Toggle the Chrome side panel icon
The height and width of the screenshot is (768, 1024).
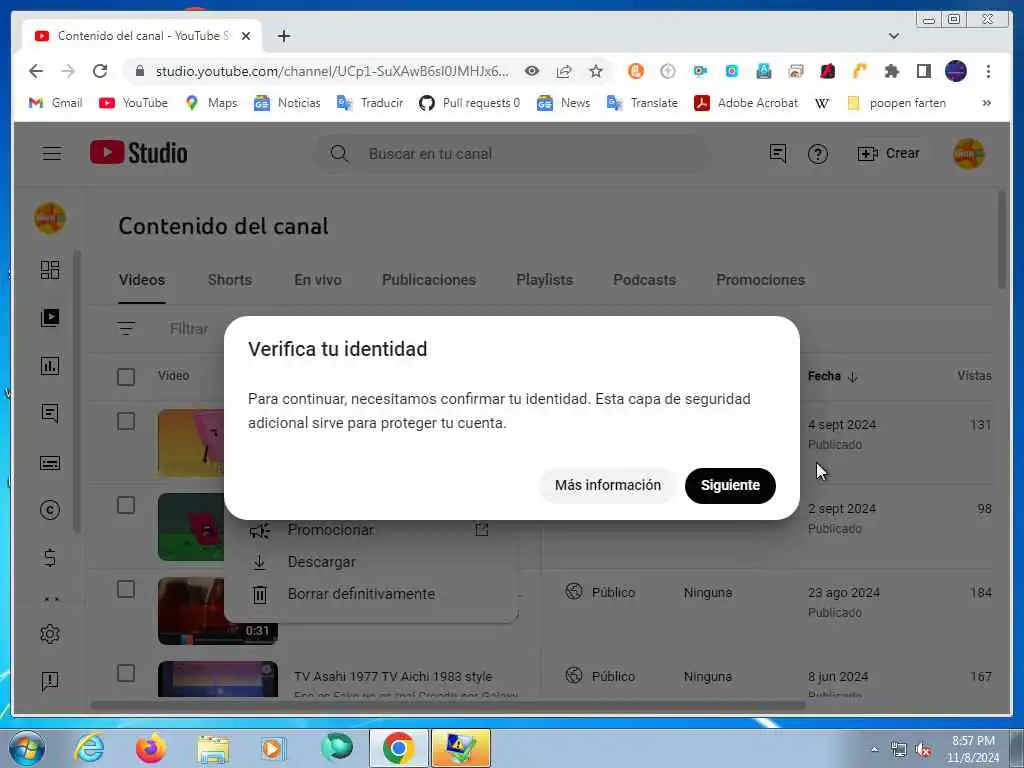point(923,71)
